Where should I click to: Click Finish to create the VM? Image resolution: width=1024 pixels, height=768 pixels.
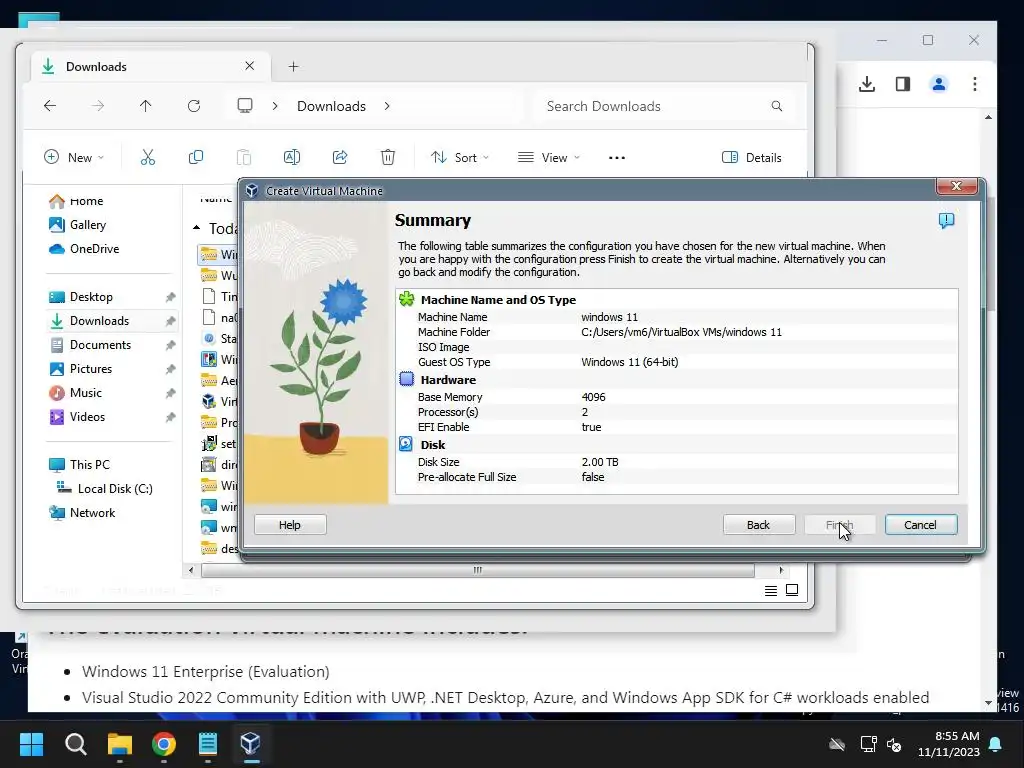tap(840, 525)
